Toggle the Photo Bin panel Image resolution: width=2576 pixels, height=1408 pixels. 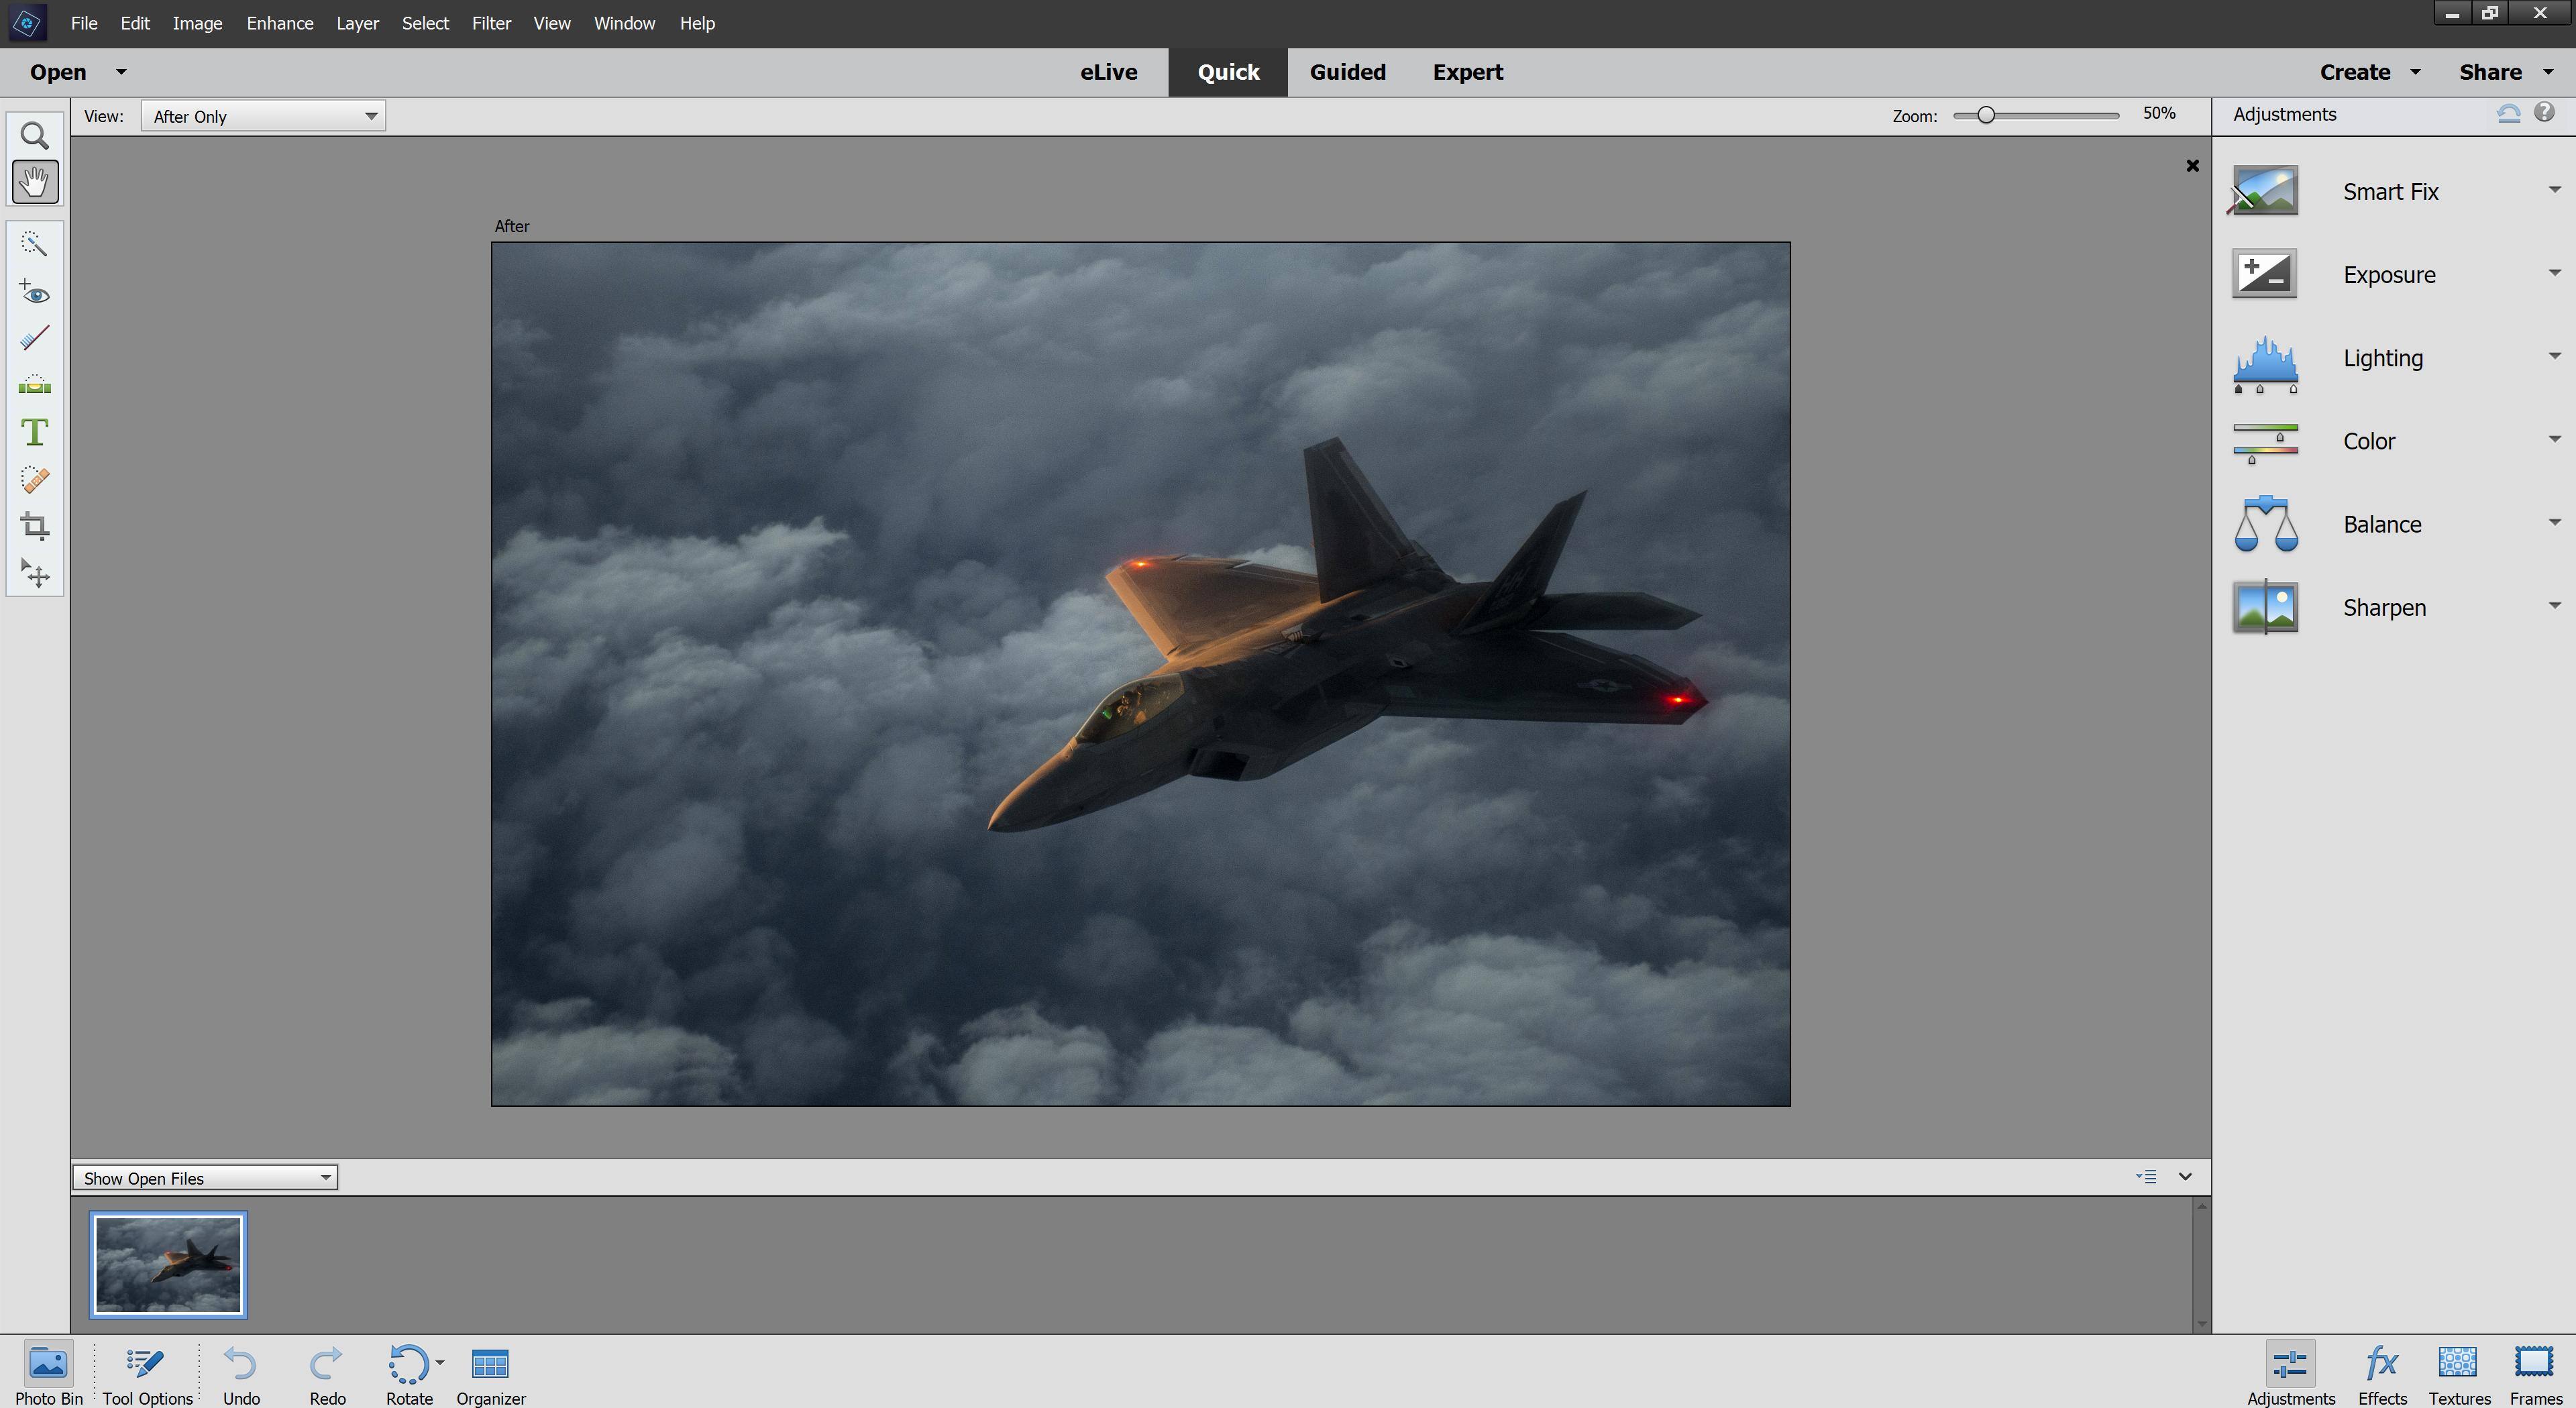point(48,1373)
